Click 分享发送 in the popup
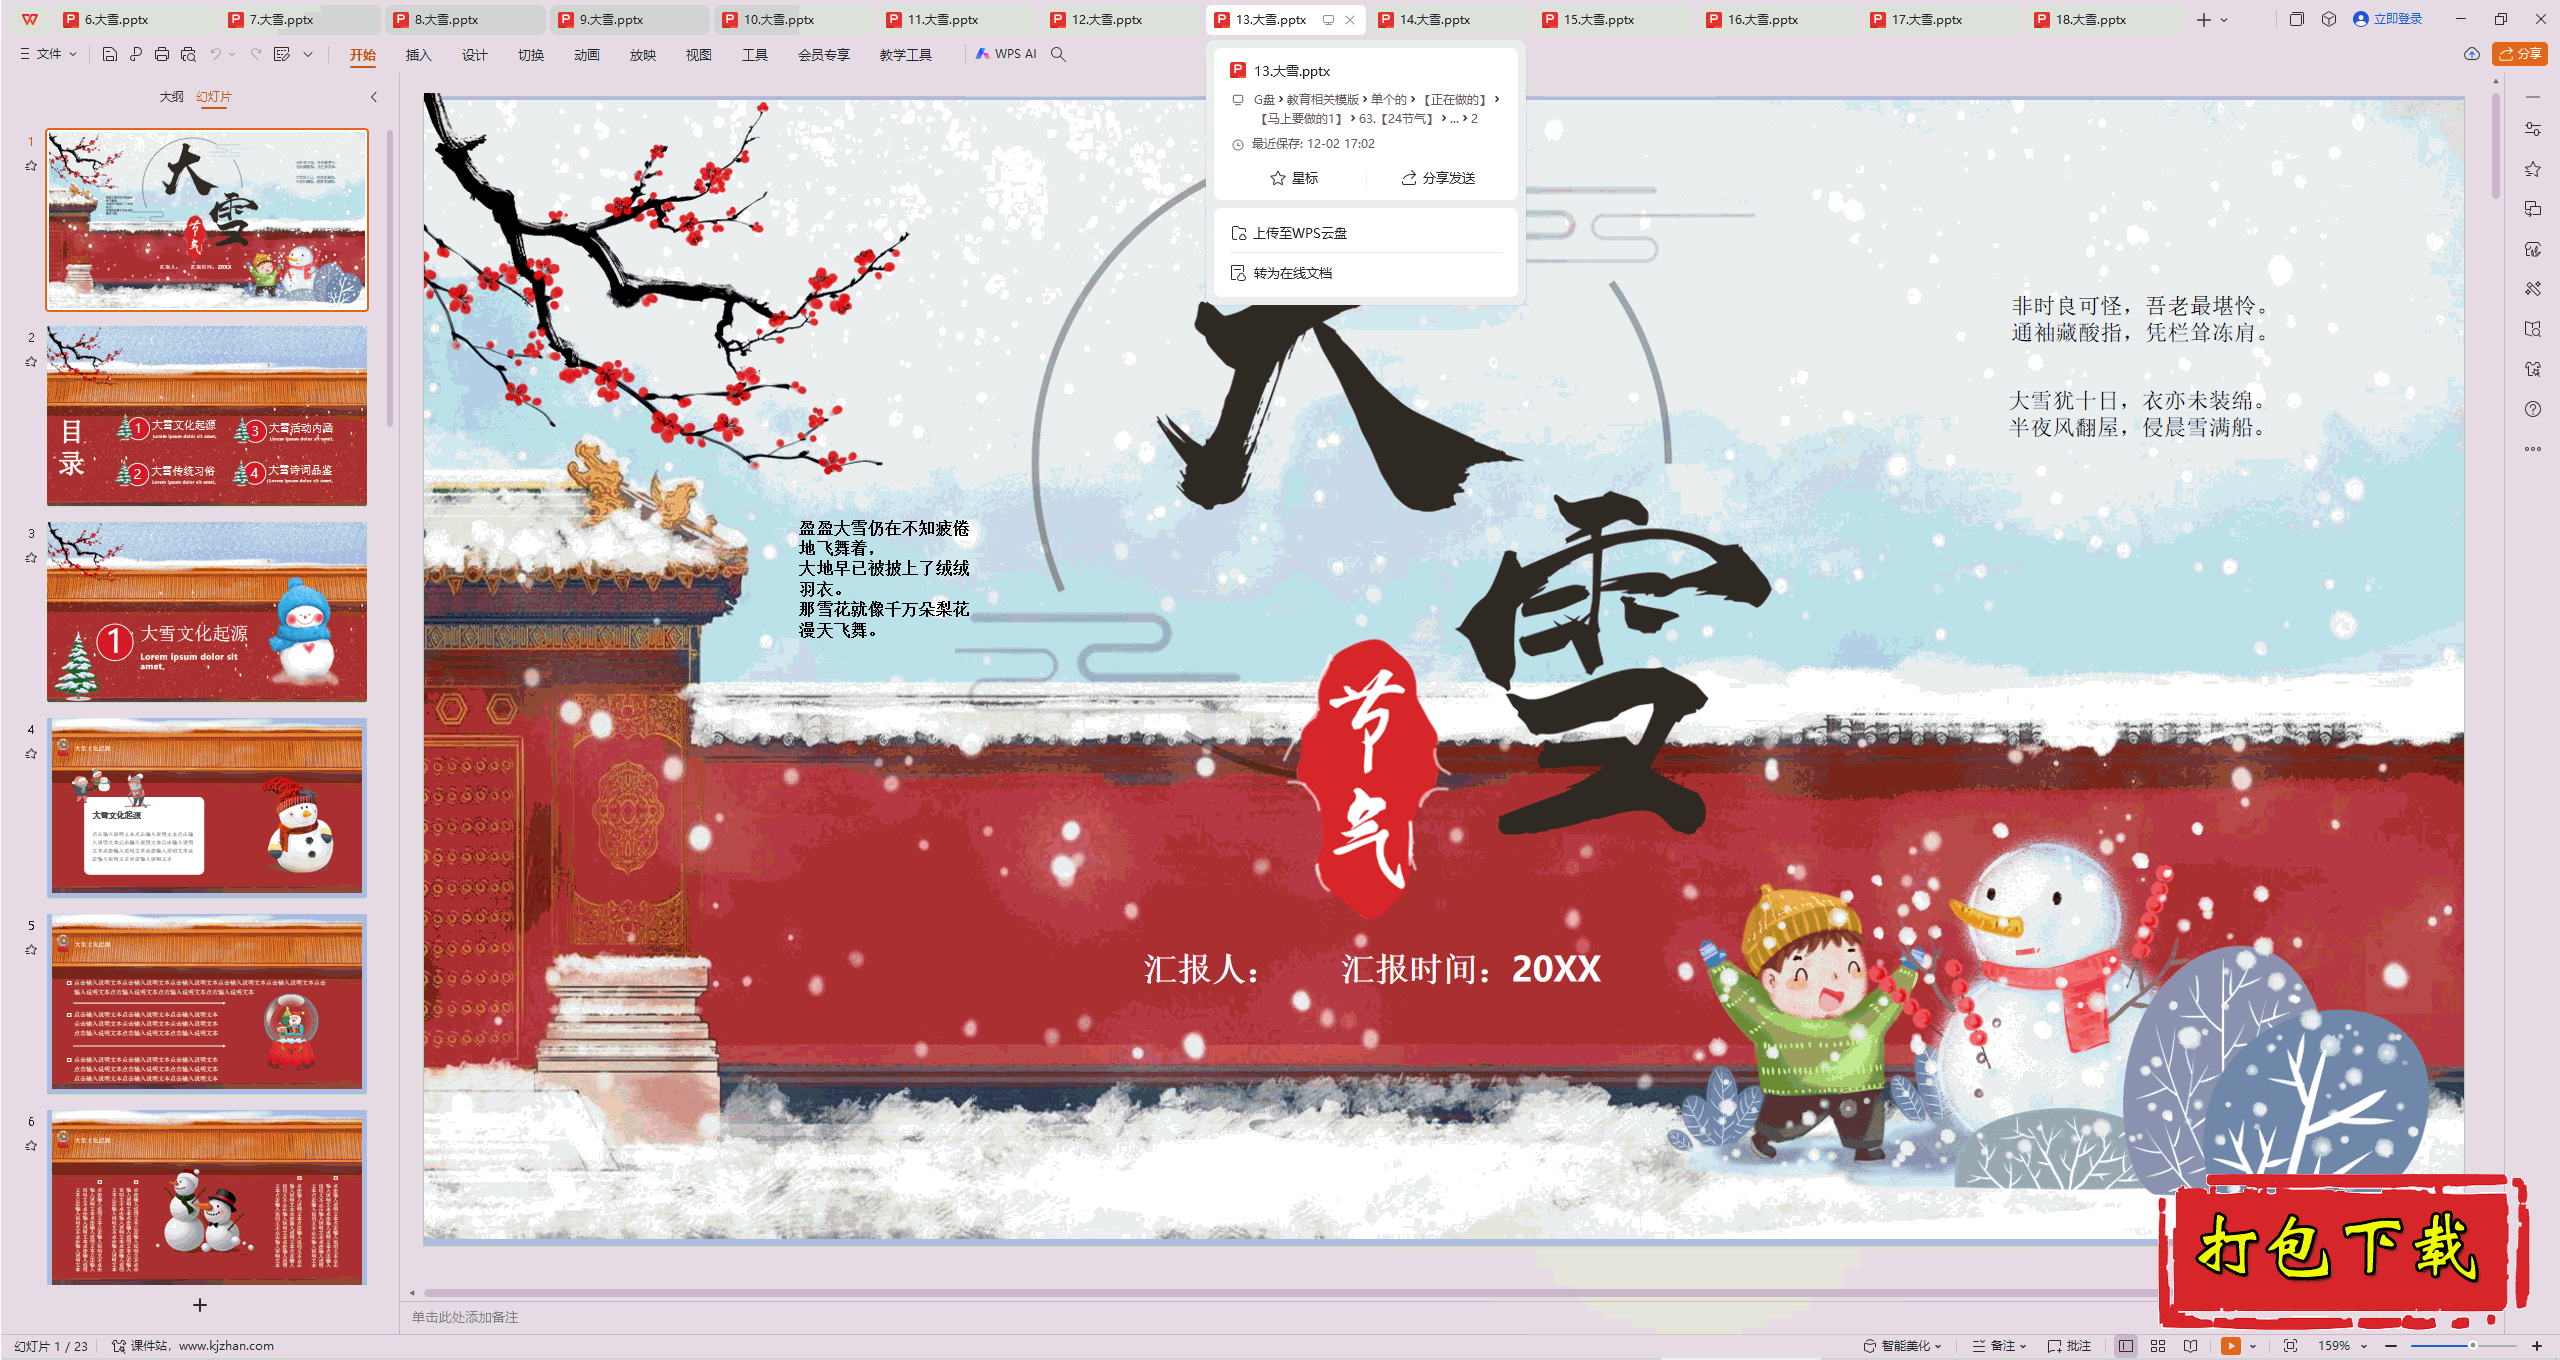 point(1438,178)
